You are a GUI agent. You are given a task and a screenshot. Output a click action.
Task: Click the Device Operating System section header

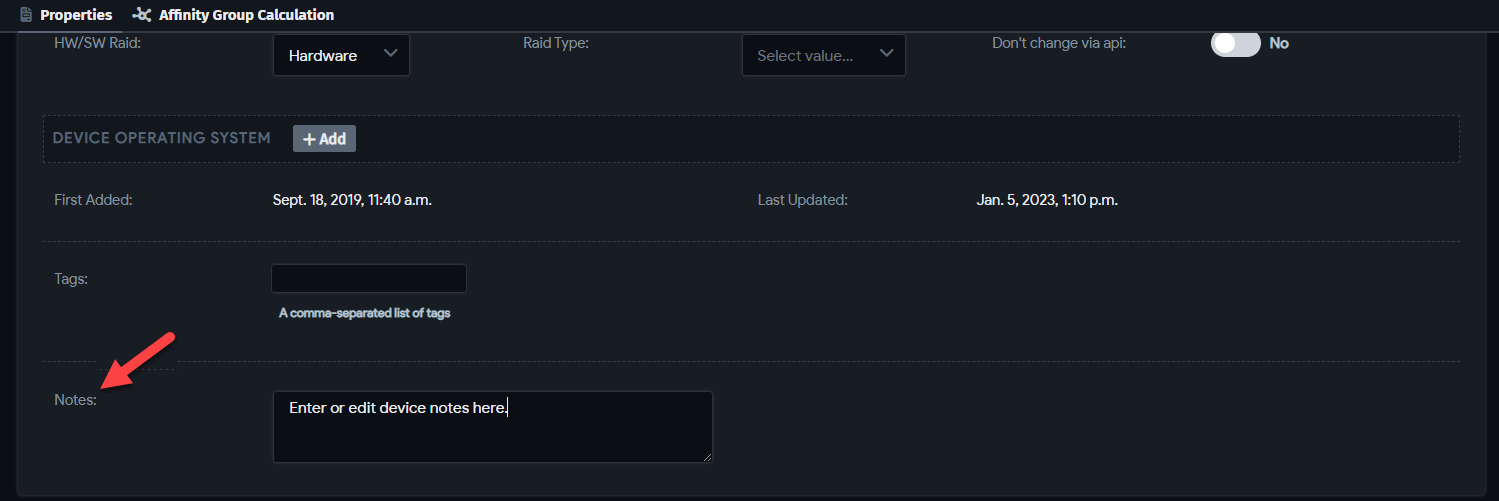pos(161,138)
